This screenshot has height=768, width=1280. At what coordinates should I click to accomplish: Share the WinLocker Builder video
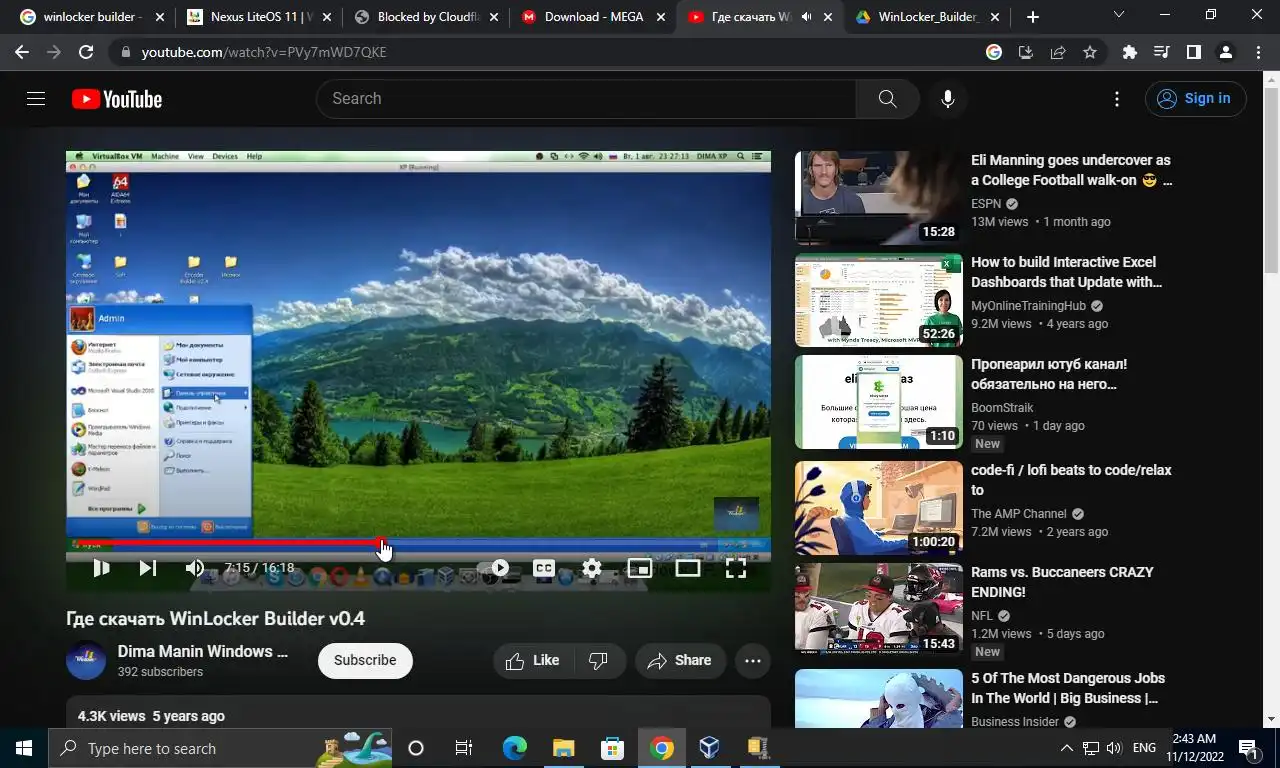pos(680,660)
